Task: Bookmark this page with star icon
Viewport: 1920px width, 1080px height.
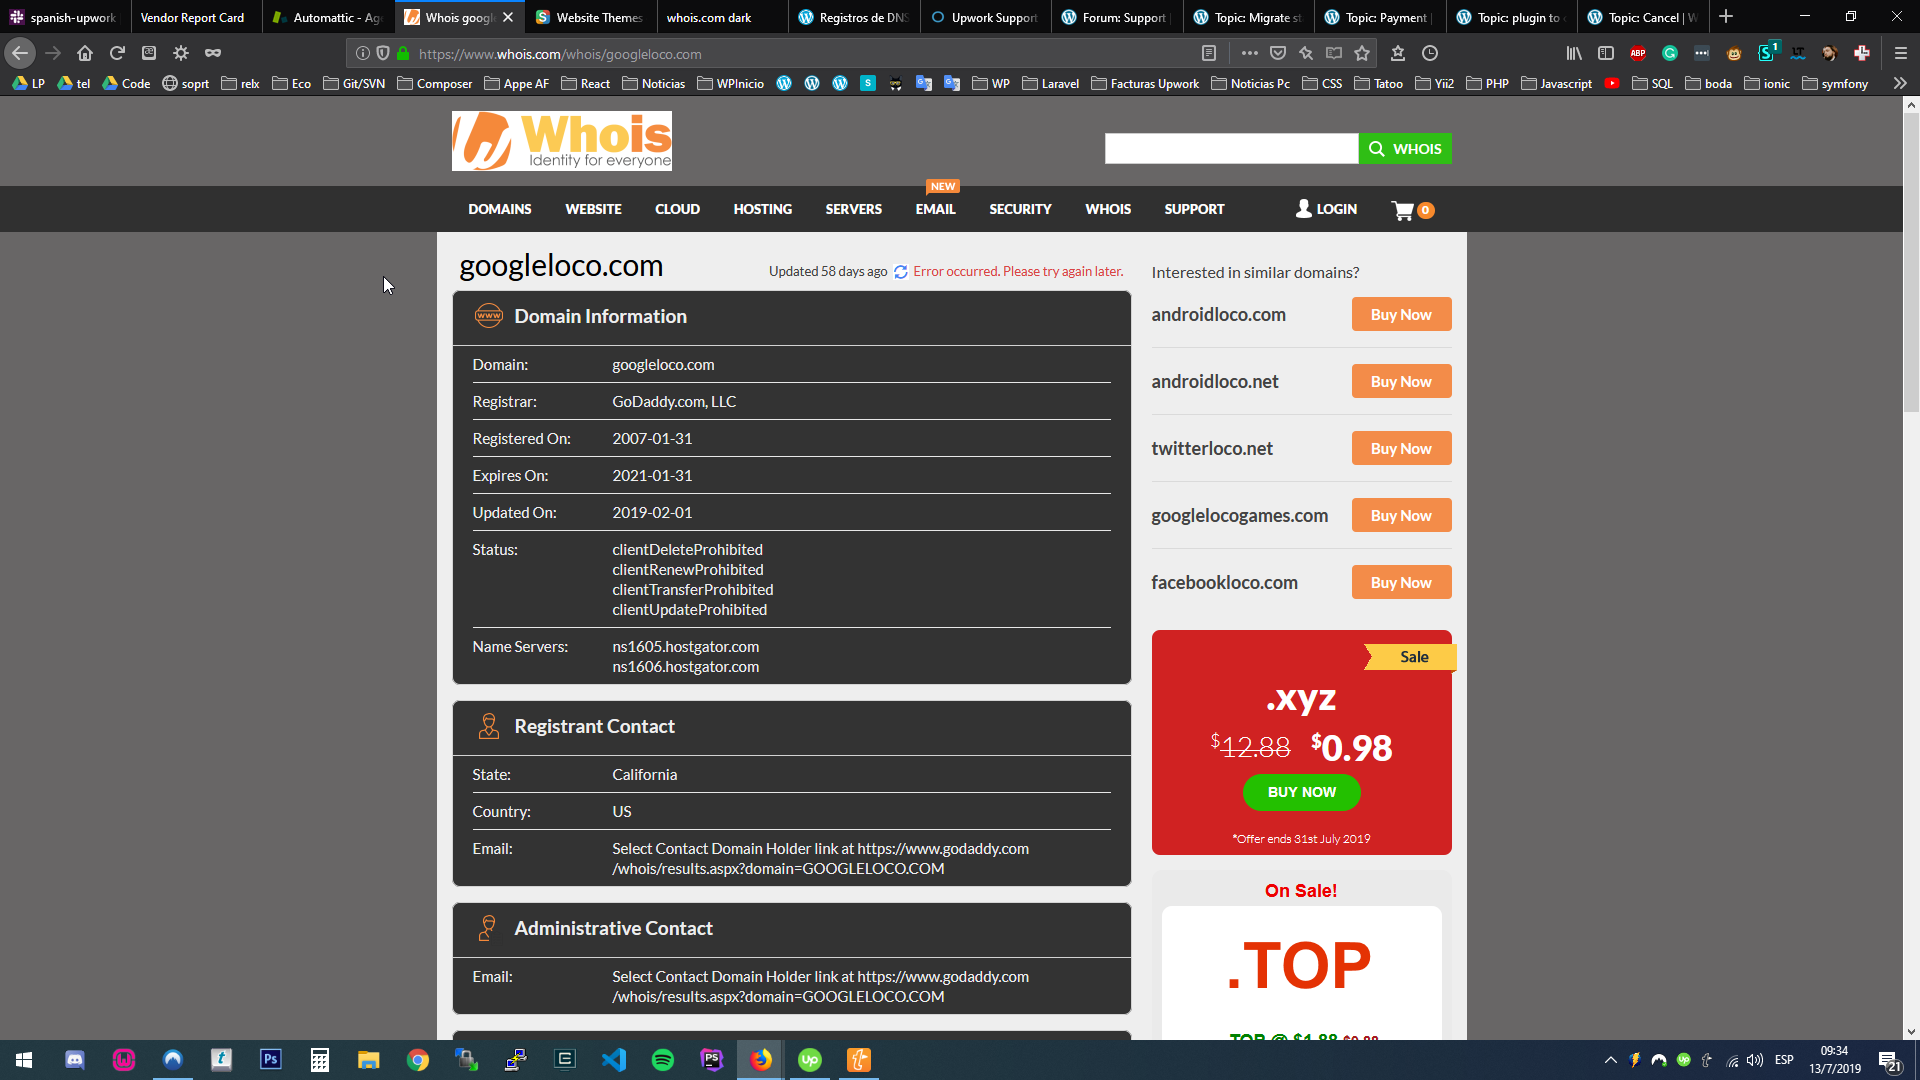Action: pos(1362,53)
